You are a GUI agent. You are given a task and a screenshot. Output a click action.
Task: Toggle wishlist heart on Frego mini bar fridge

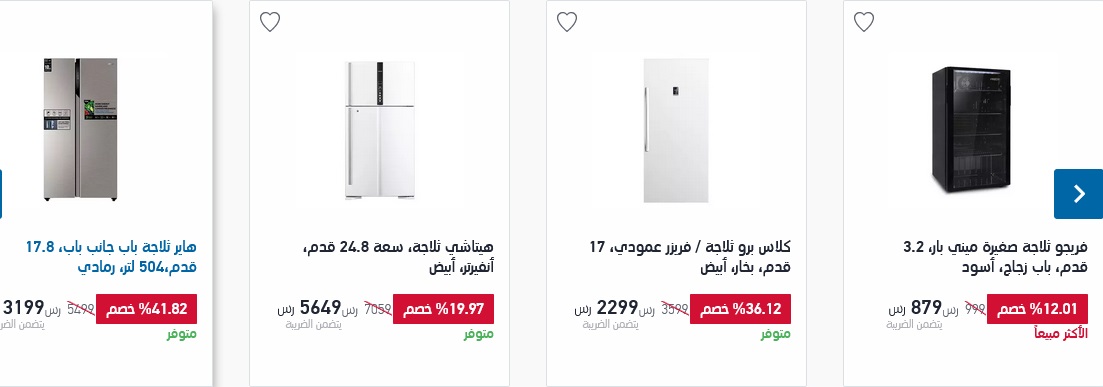(x=864, y=22)
